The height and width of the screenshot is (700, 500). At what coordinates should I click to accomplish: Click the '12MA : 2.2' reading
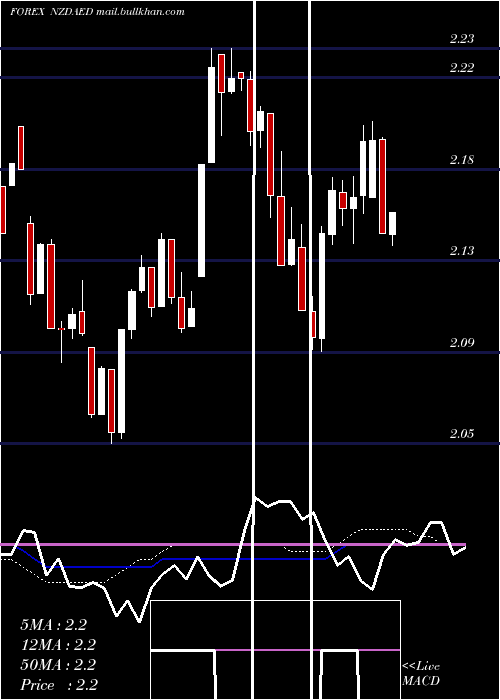pos(58,645)
